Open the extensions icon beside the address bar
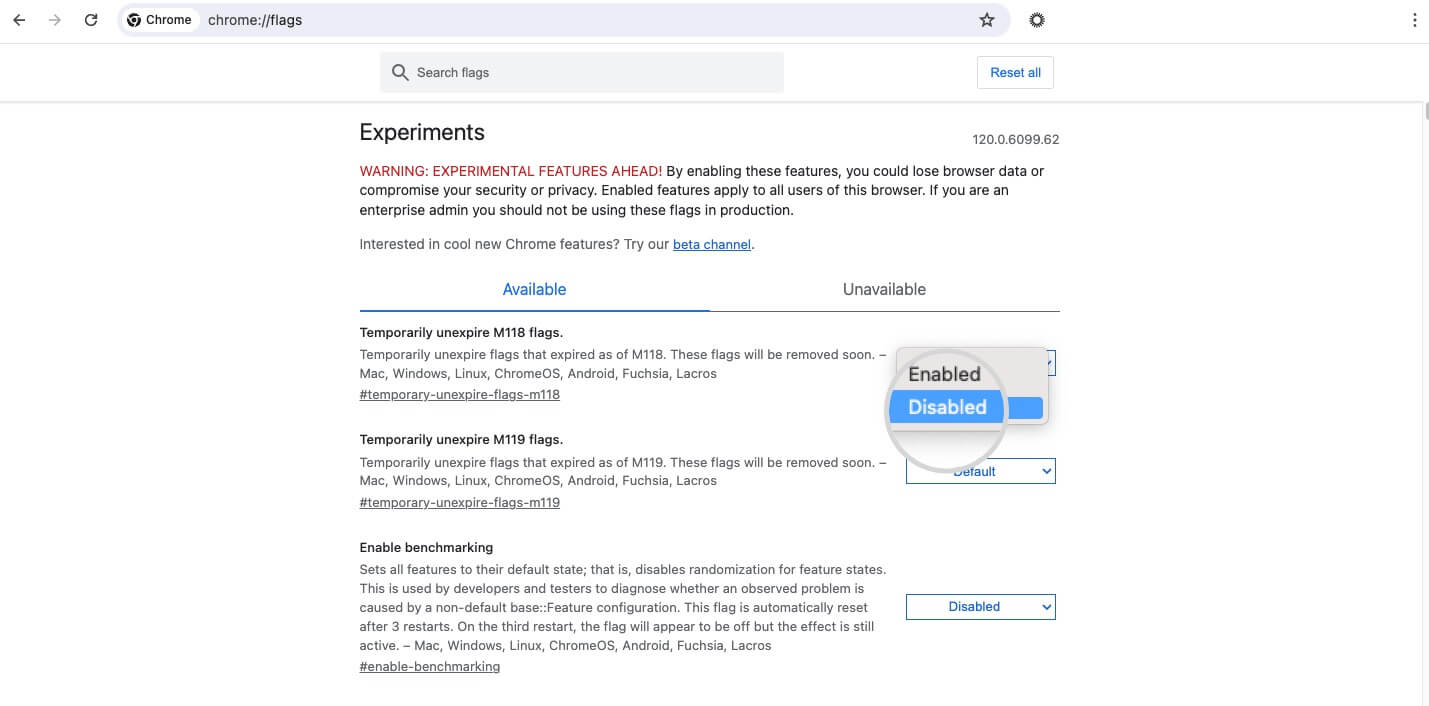This screenshot has height=706, width=1429. tap(1037, 20)
